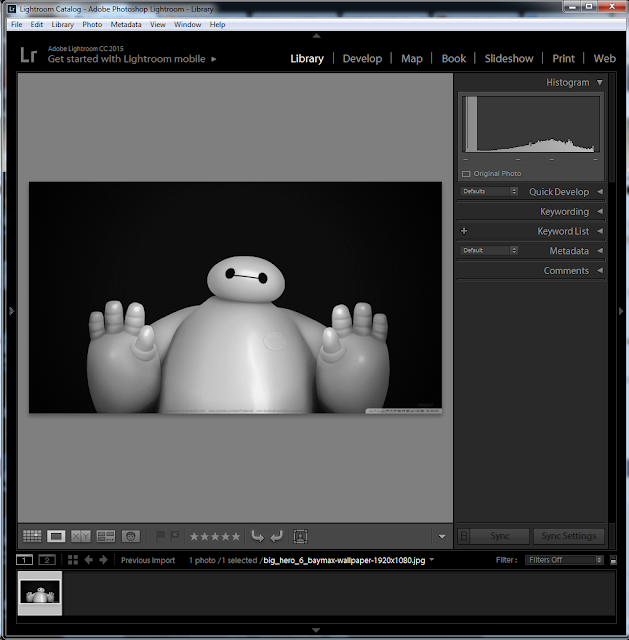Viewport: 629px width, 640px height.
Task: Open the Photo menu
Action: tap(92, 24)
